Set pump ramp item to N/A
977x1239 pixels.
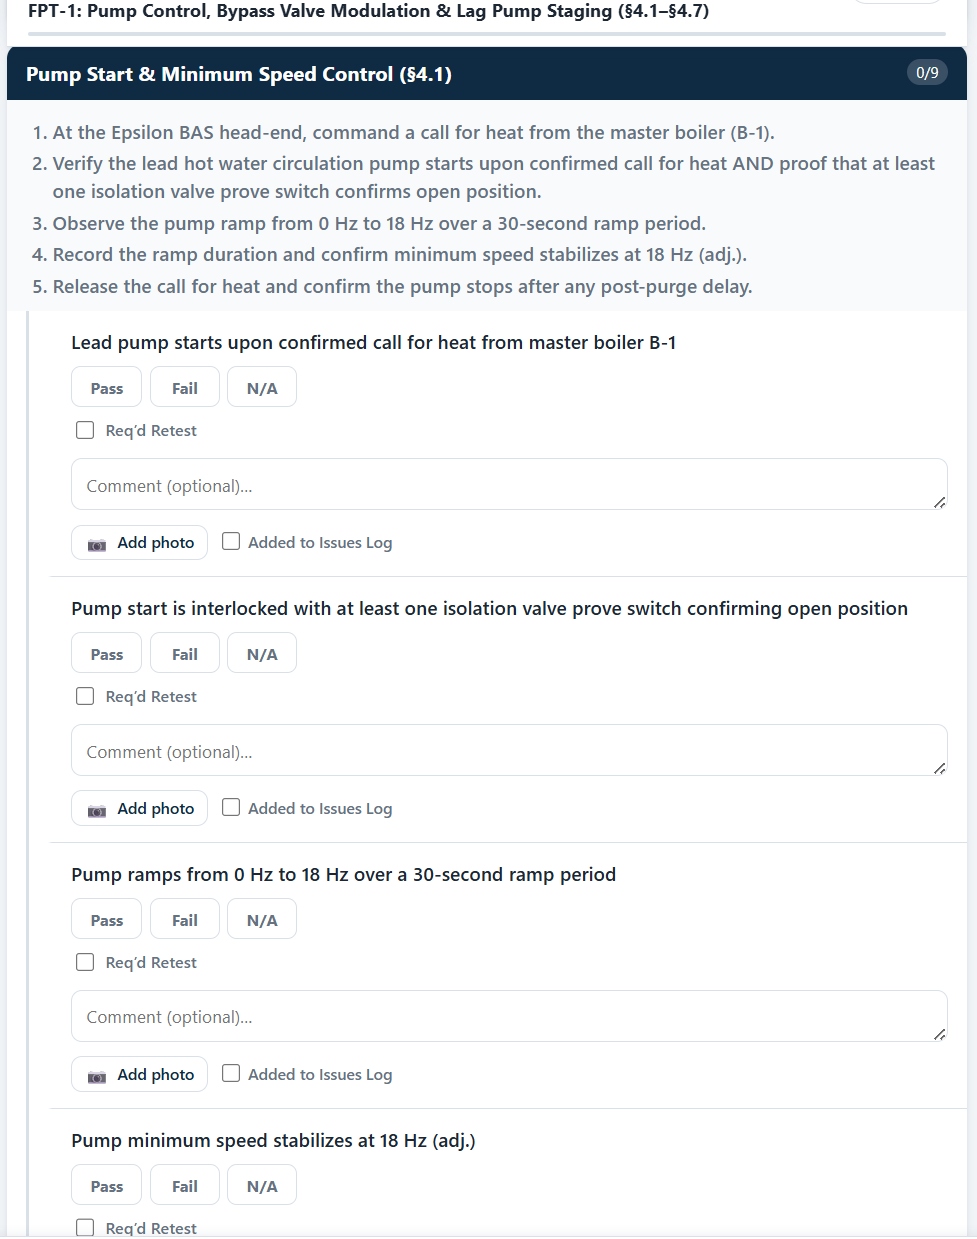point(262,920)
